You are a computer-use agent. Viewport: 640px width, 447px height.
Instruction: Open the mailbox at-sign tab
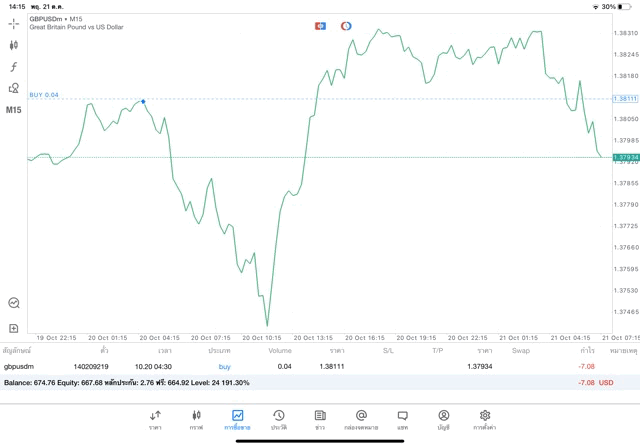click(361, 419)
